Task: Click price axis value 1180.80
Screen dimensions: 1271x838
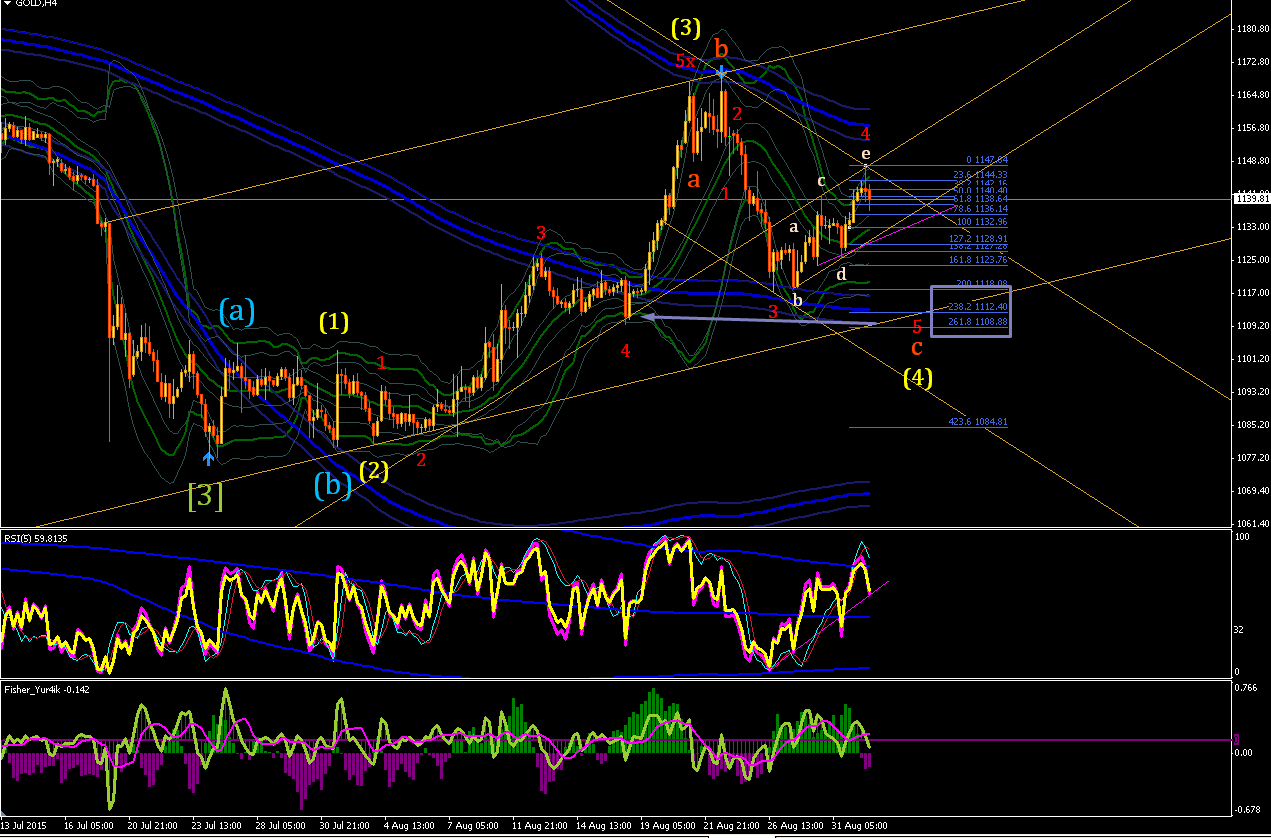Action: [1252, 29]
